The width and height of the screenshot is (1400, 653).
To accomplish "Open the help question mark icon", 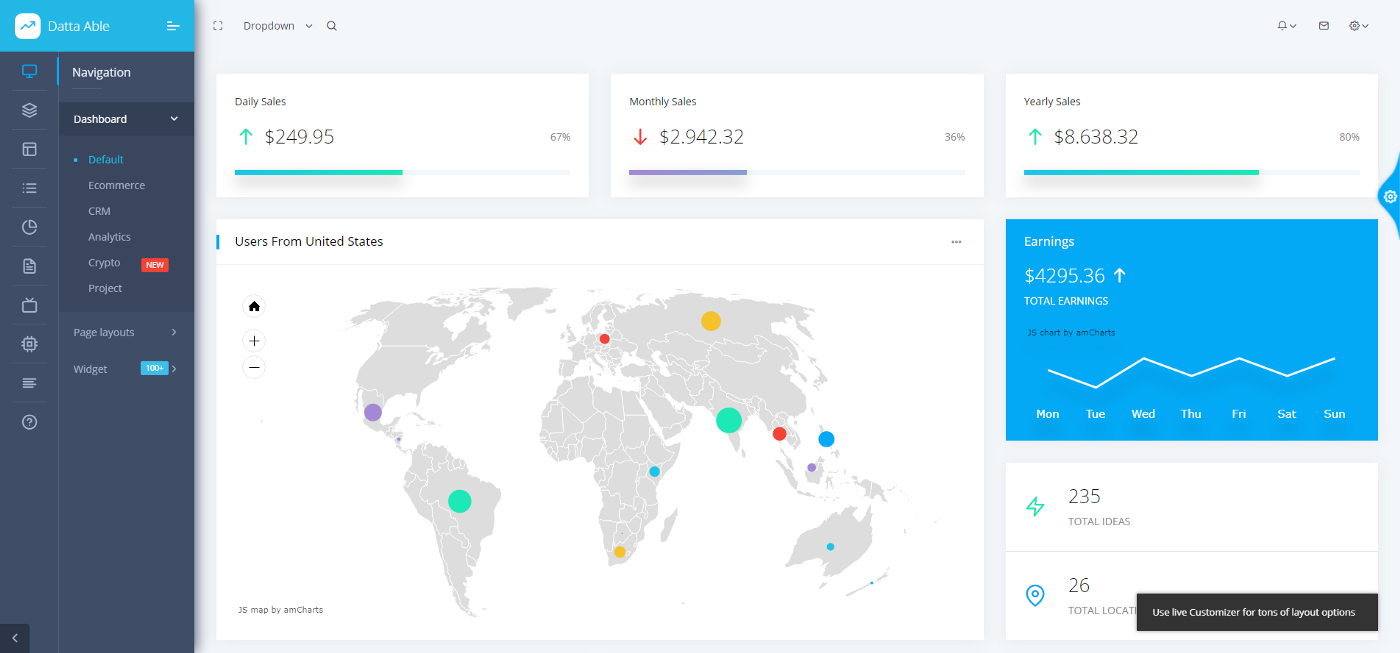I will [x=29, y=422].
